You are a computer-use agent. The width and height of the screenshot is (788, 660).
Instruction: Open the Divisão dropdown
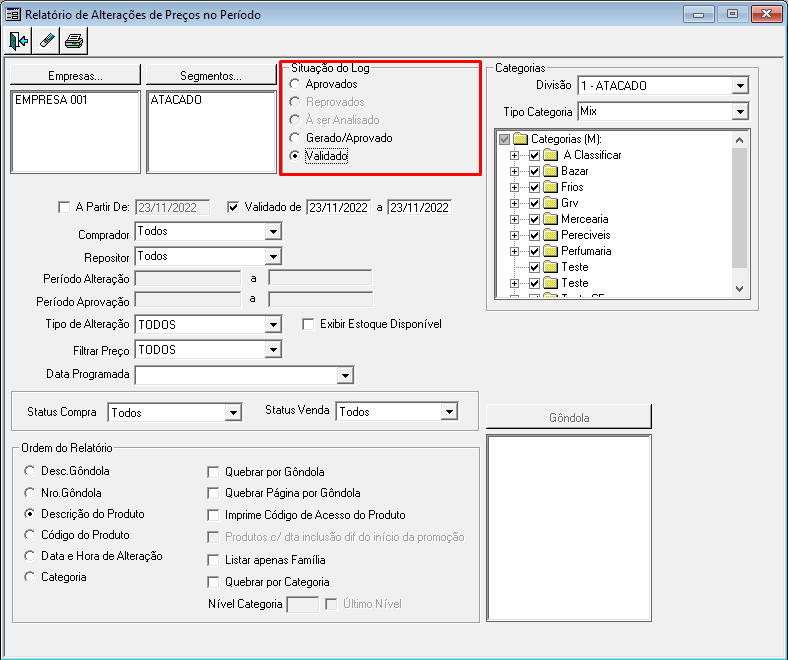(740, 86)
